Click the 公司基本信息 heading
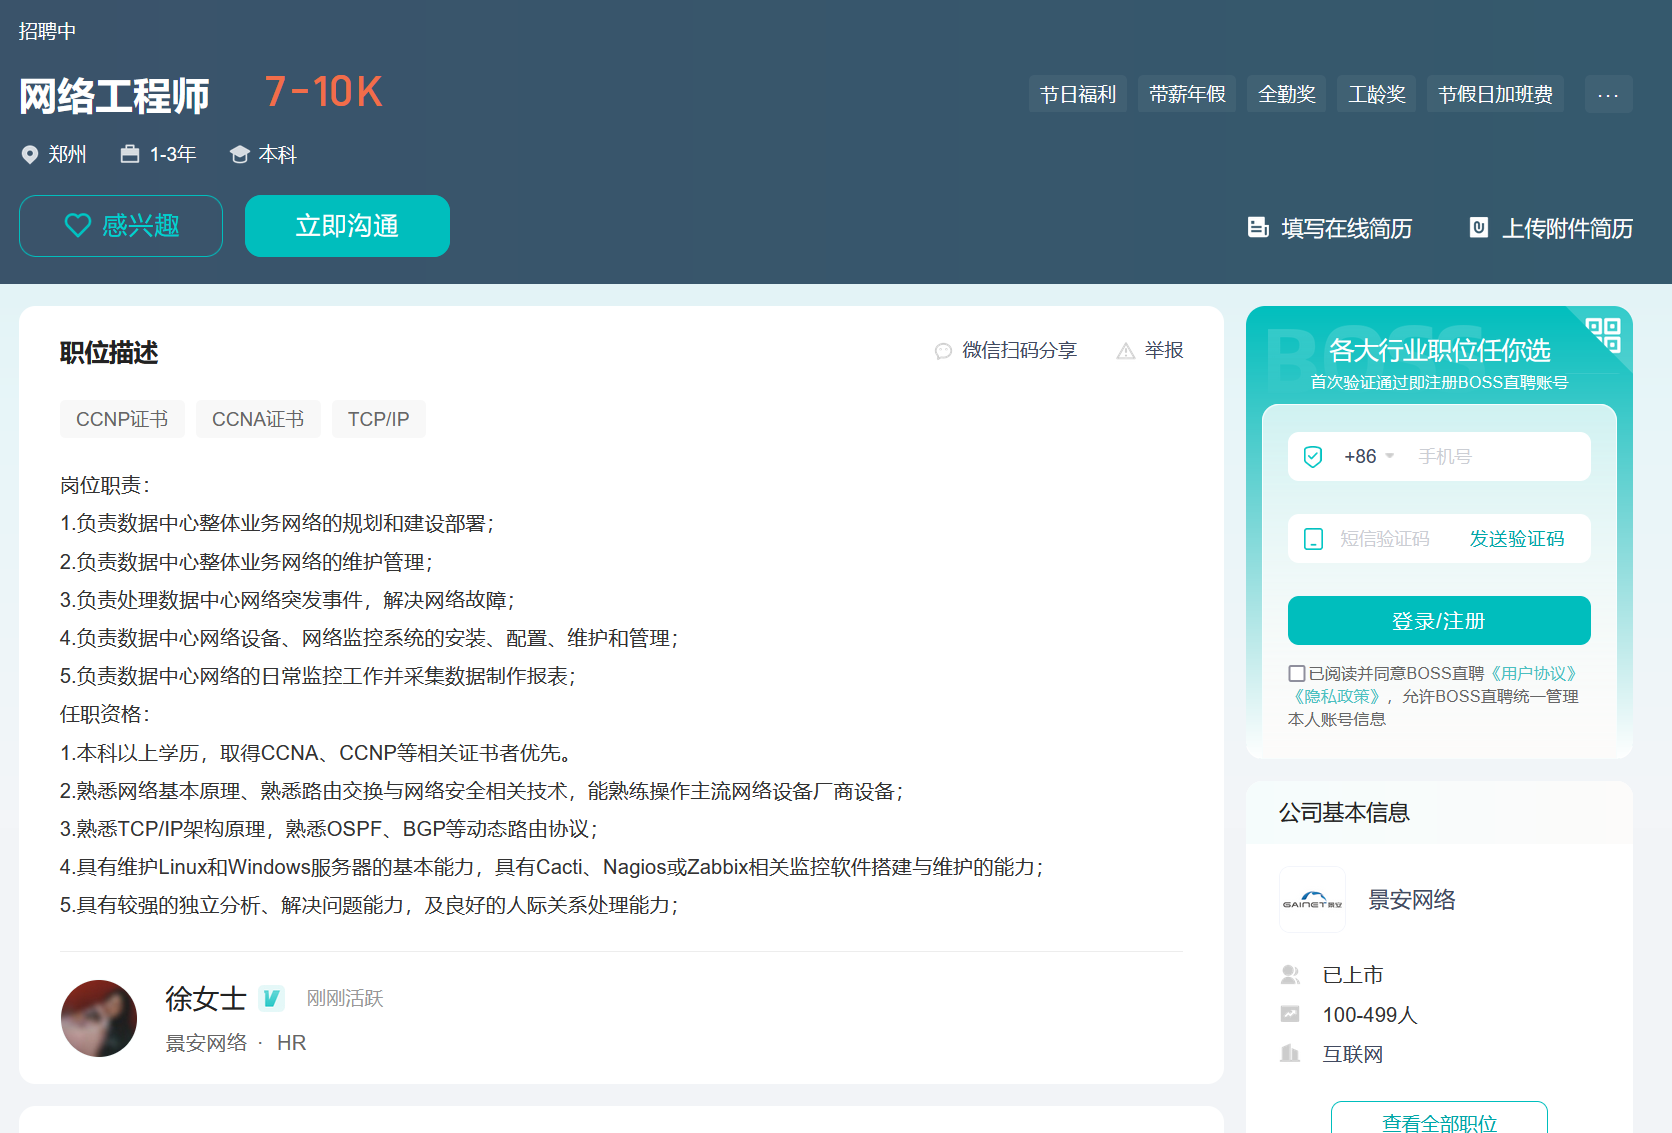The width and height of the screenshot is (1672, 1133). 1344,813
